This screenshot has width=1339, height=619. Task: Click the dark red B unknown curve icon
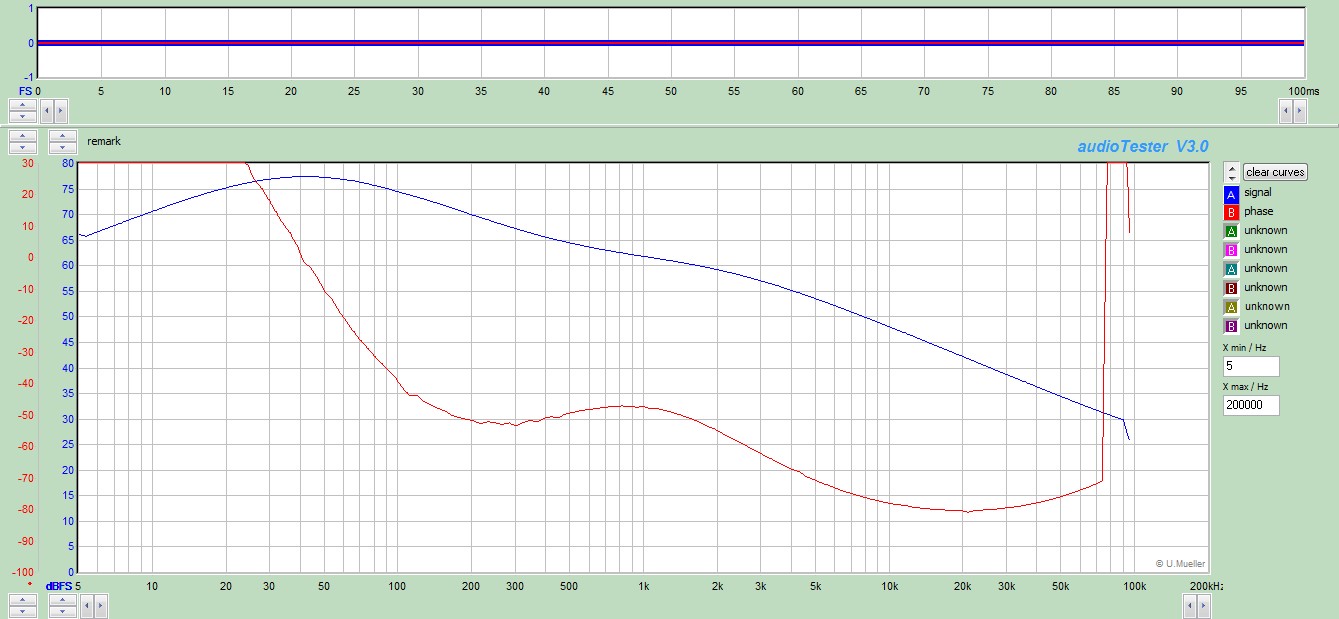coord(1231,288)
